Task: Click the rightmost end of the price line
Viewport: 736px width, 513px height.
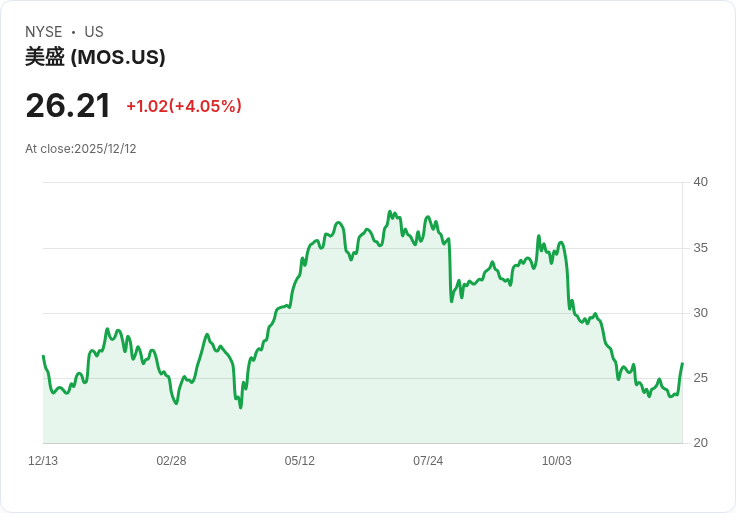Action: (x=682, y=364)
